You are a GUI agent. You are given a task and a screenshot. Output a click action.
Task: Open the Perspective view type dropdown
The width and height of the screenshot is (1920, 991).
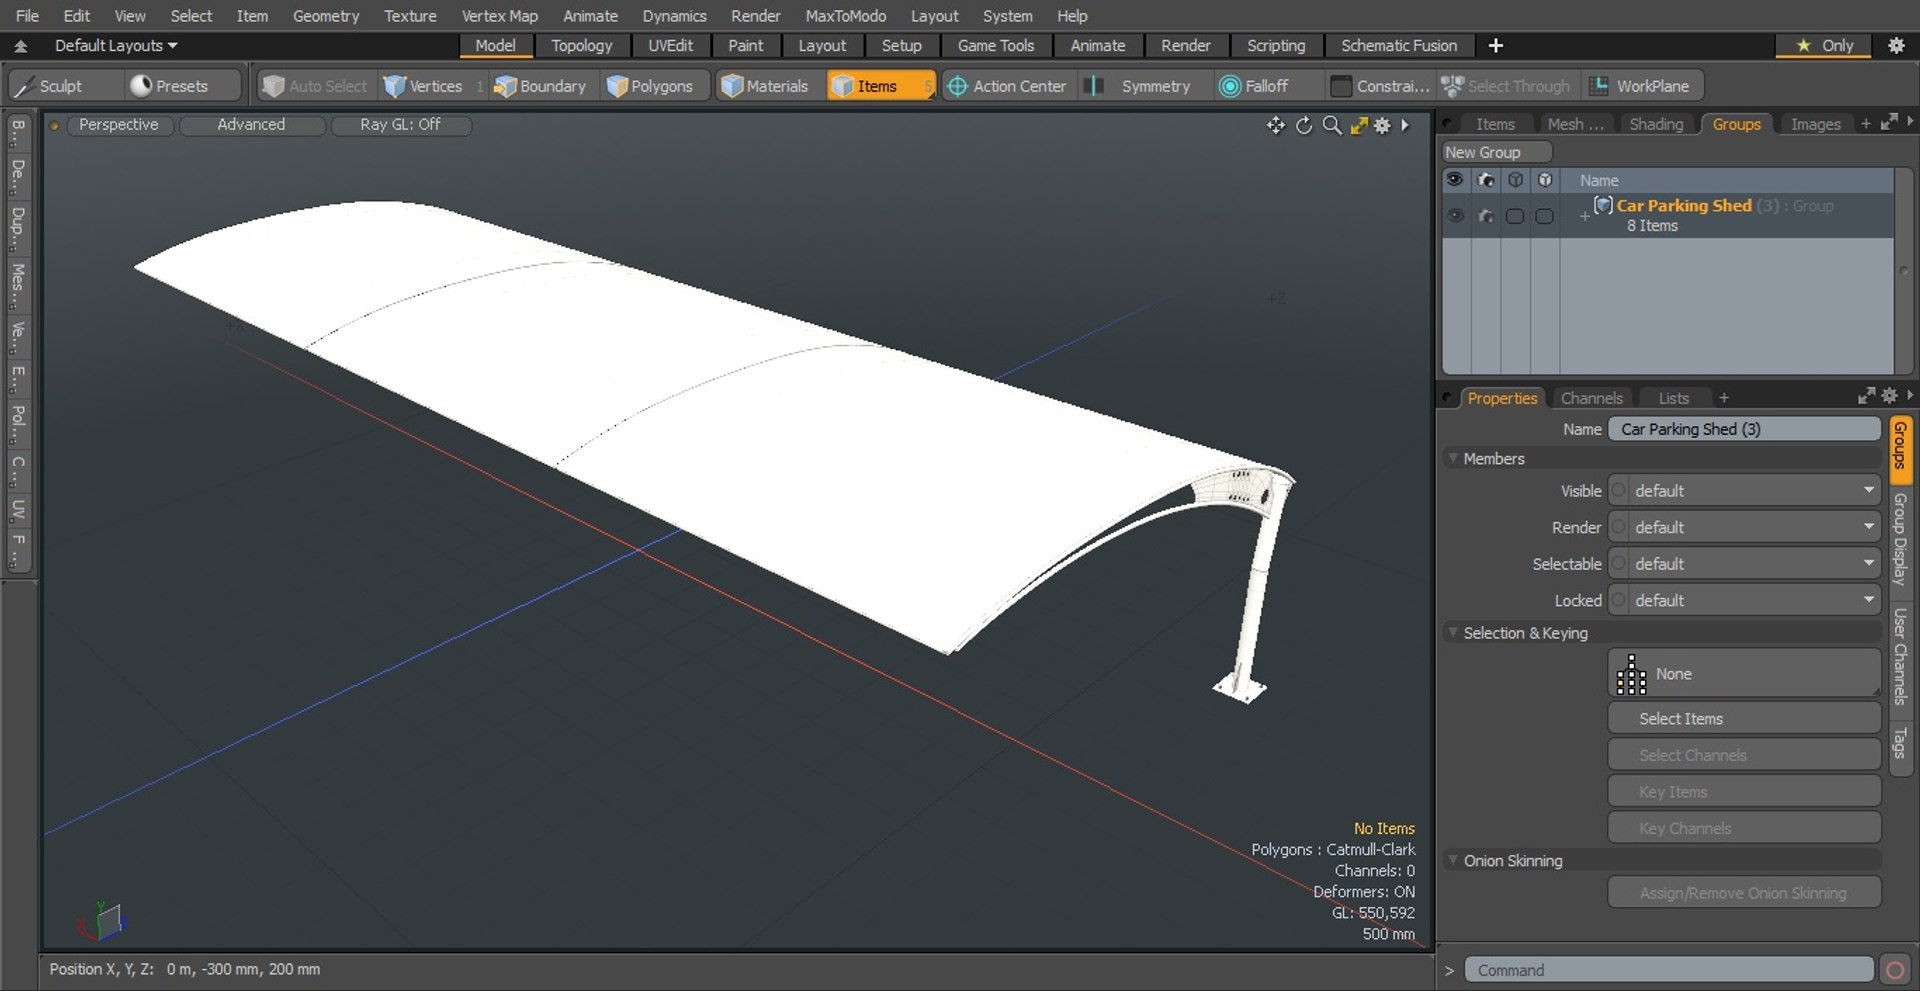pyautogui.click(x=118, y=125)
